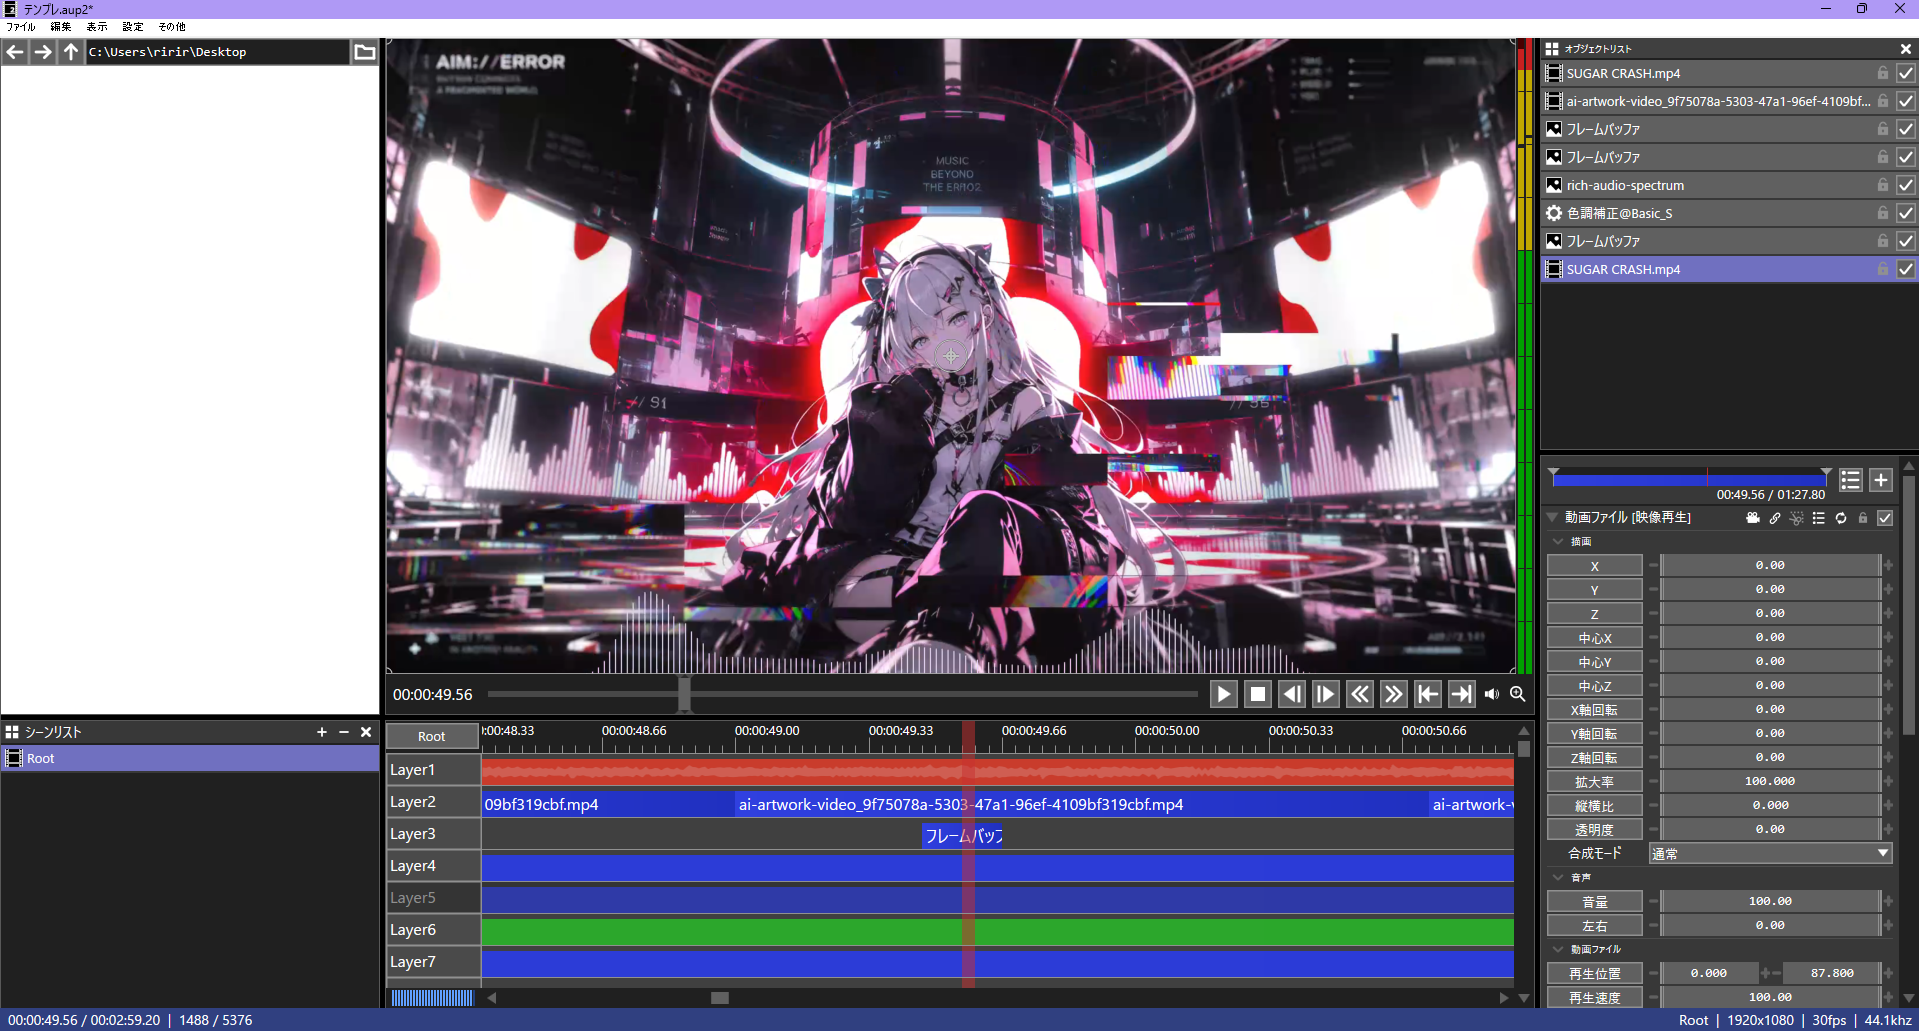Close the オブジェクトリスト panel
1919x1031 pixels.
[x=1906, y=49]
